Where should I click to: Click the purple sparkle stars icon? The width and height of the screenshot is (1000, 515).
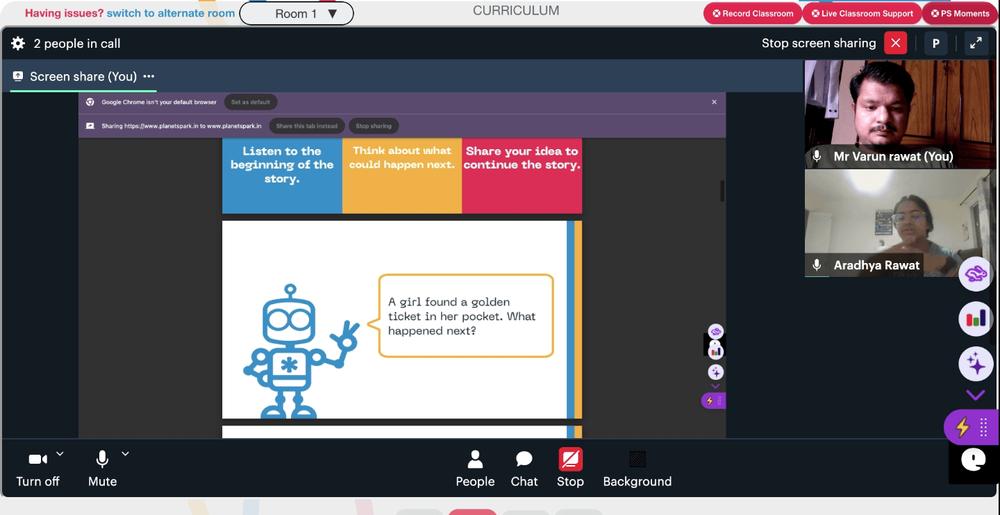click(x=975, y=364)
